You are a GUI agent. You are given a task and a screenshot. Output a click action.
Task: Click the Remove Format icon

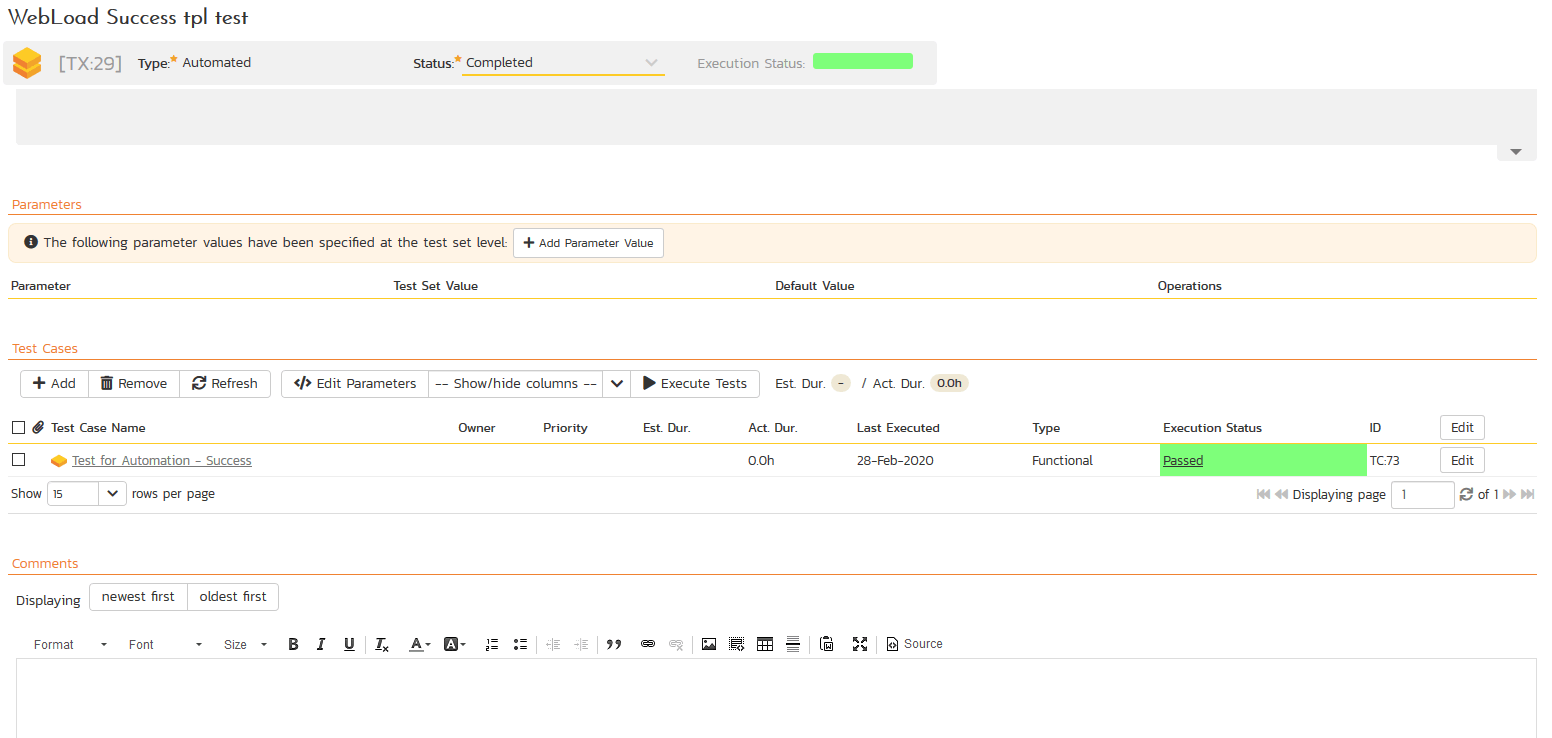click(382, 644)
